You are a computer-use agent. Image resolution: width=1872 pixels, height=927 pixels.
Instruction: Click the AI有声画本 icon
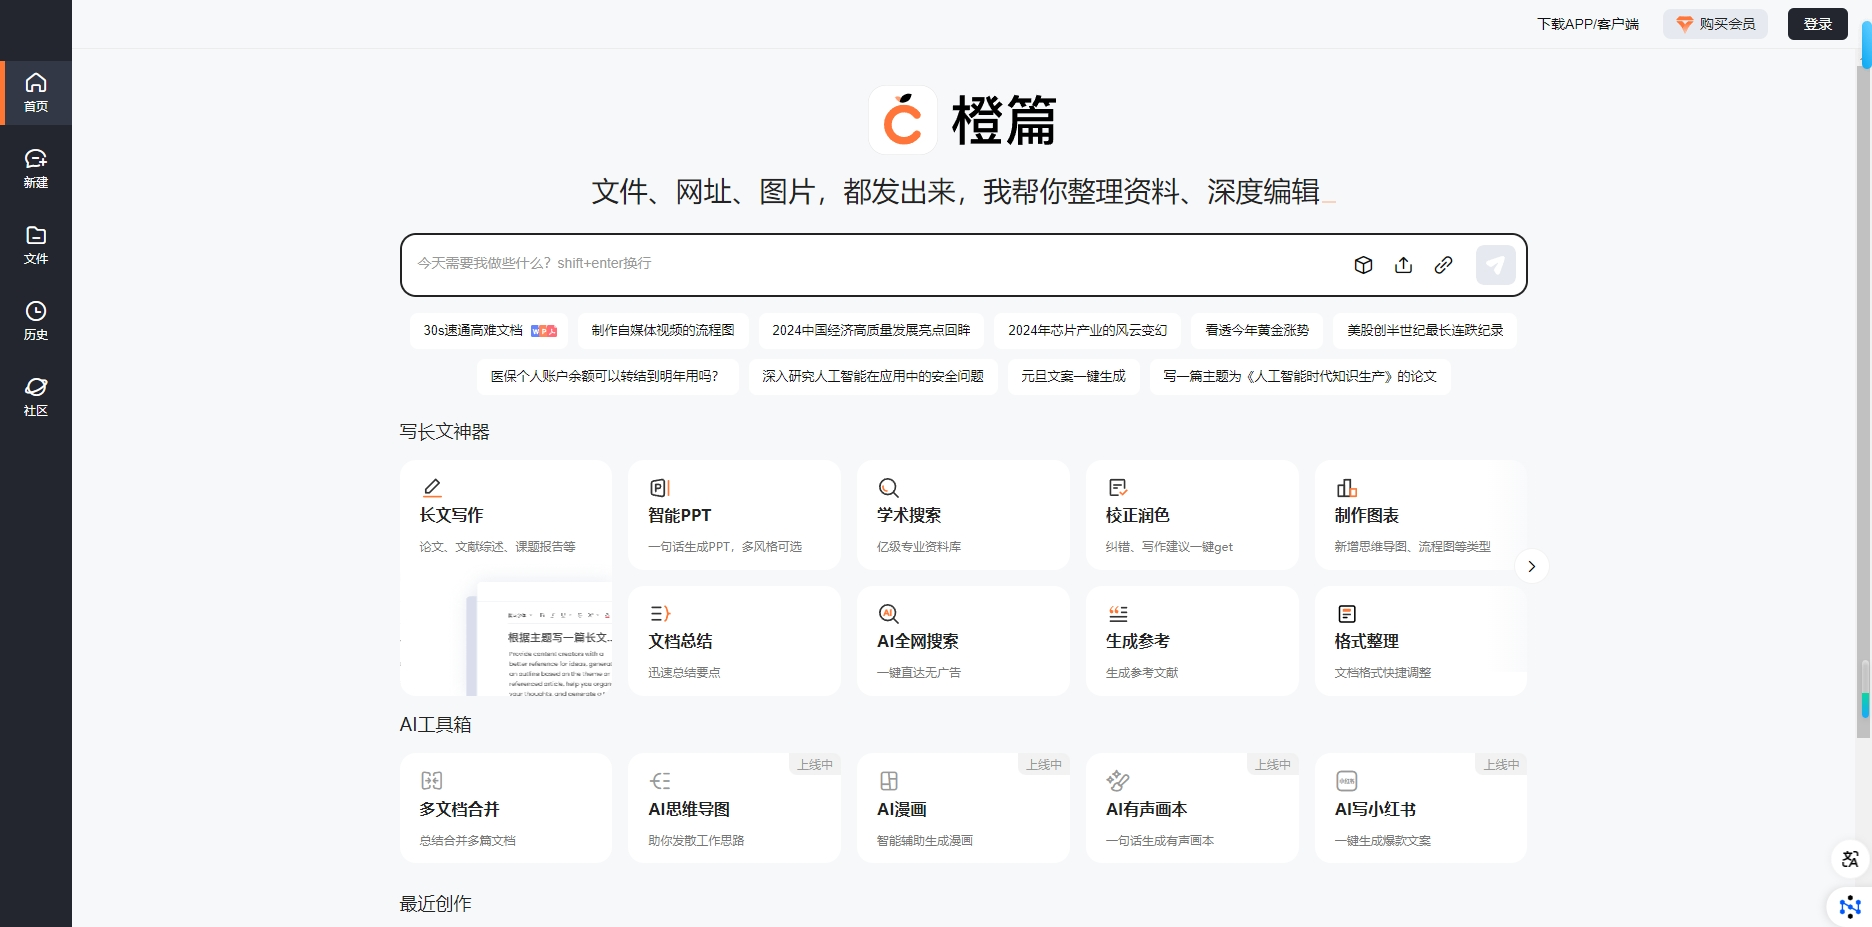click(1118, 781)
